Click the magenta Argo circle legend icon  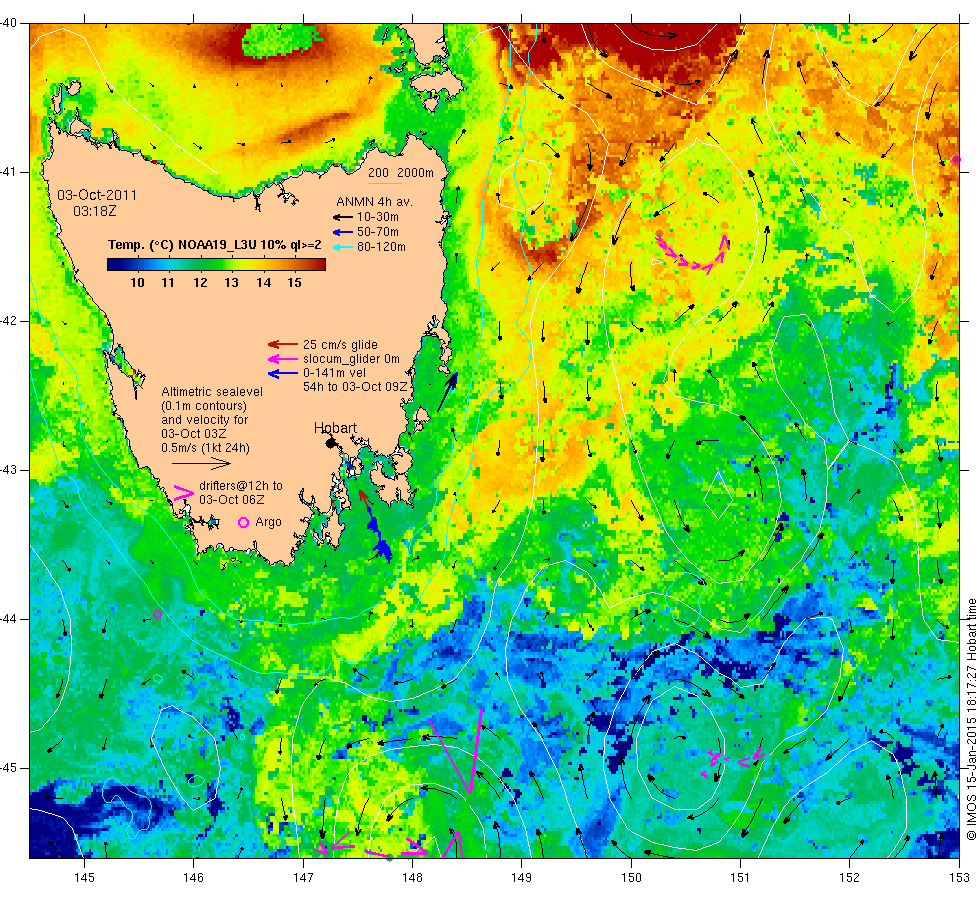tap(243, 522)
